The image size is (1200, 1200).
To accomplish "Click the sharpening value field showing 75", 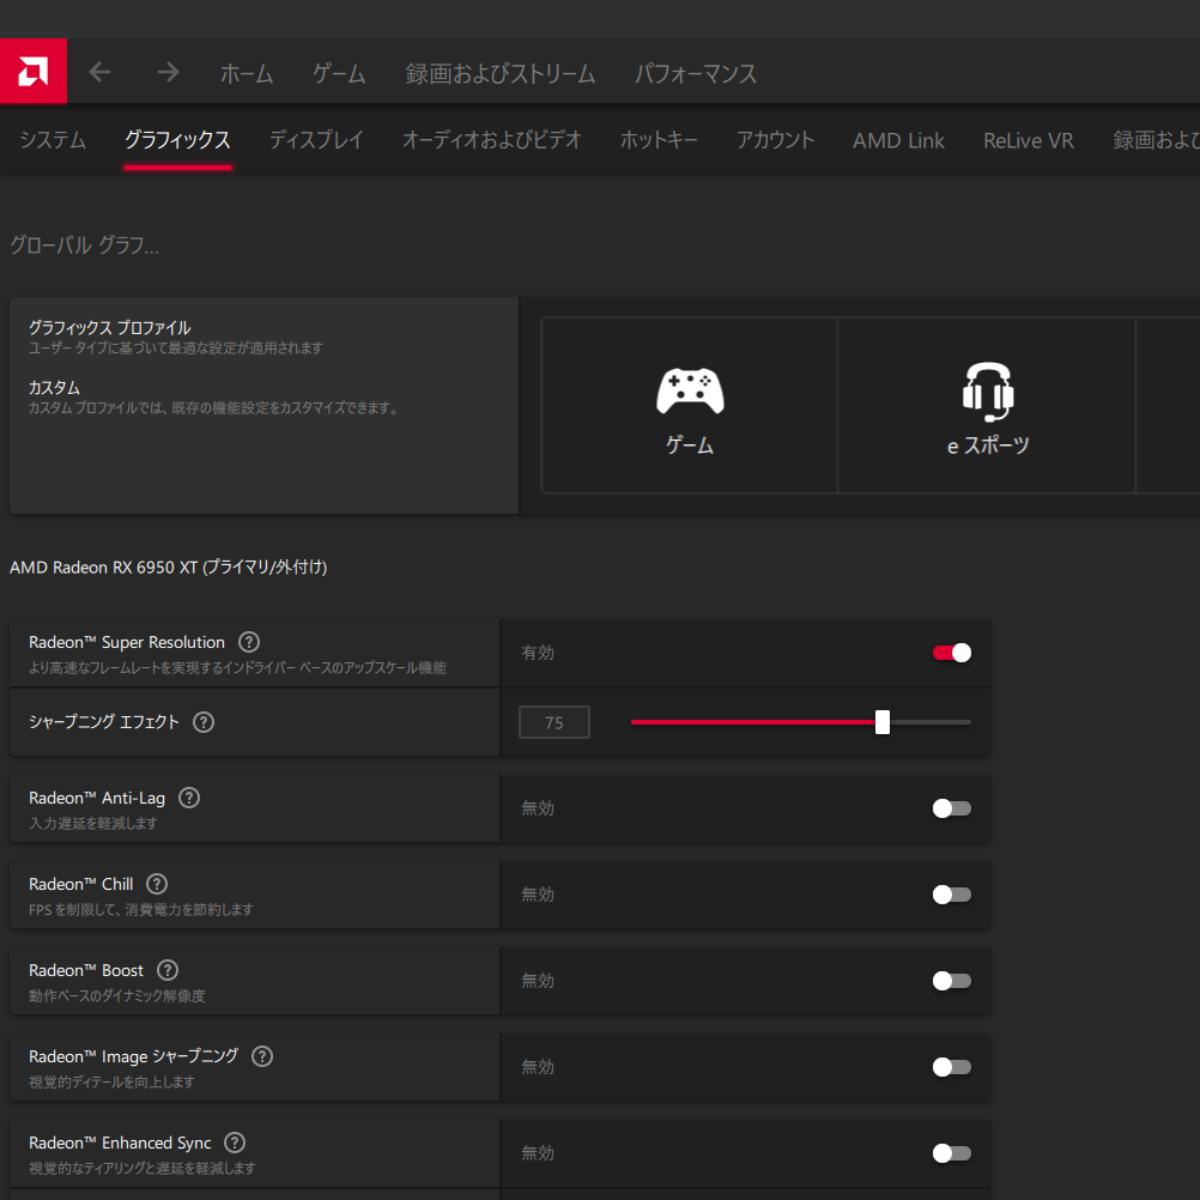I will 554,722.
